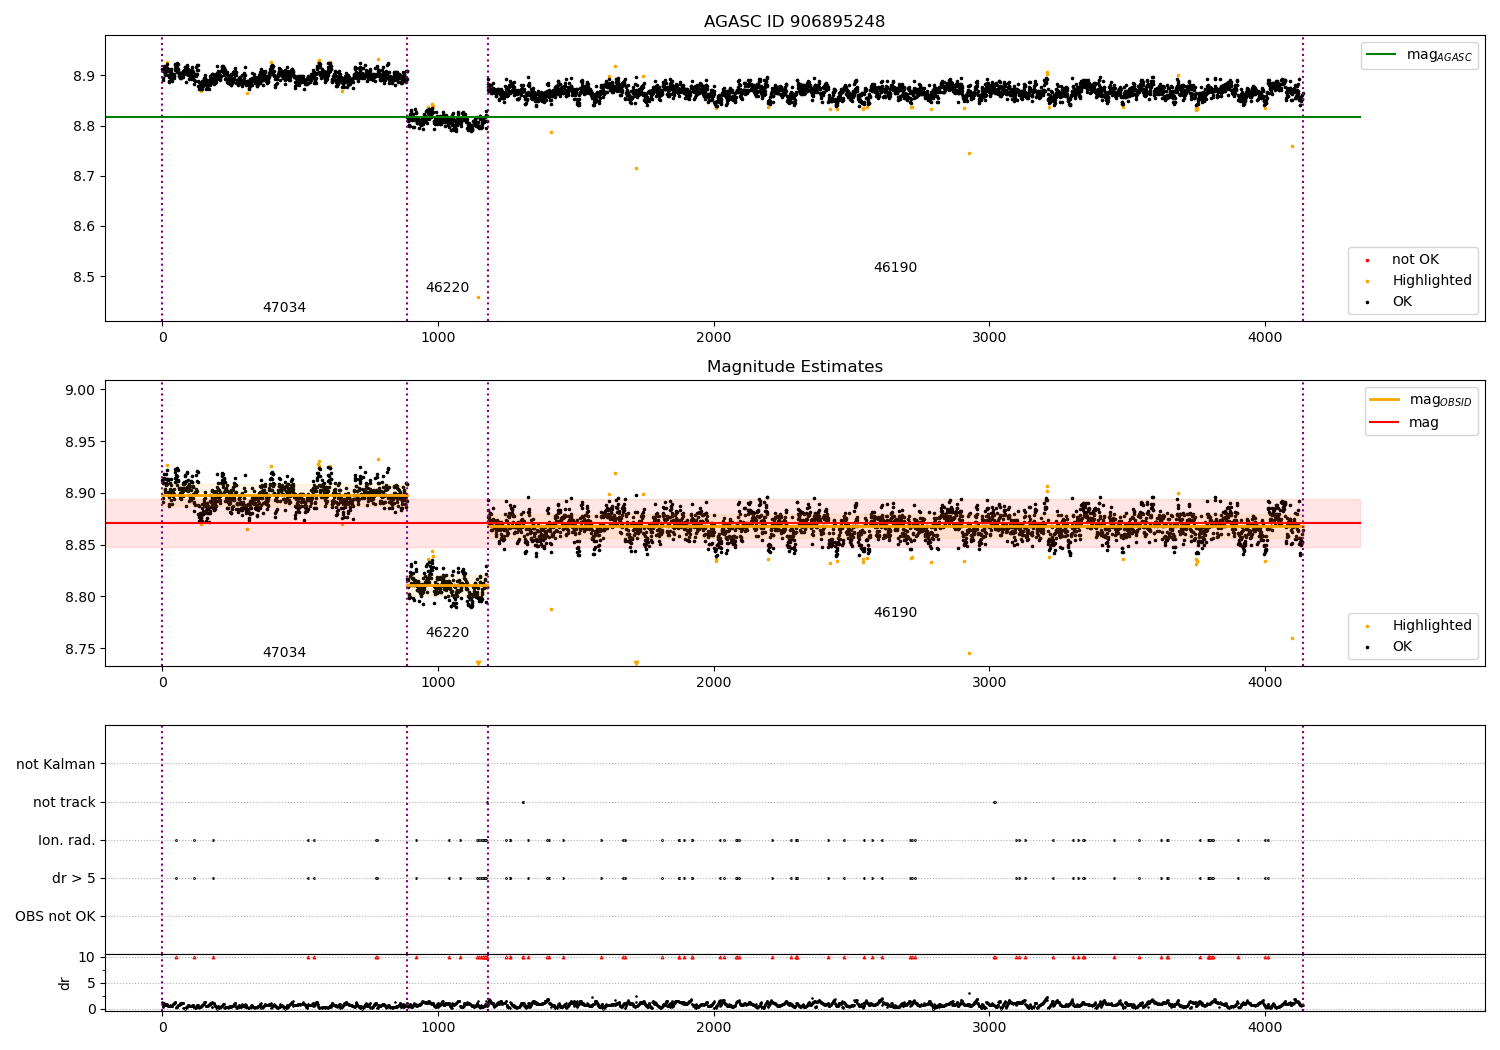Click the mag AGASC legend label text

pos(1439,55)
